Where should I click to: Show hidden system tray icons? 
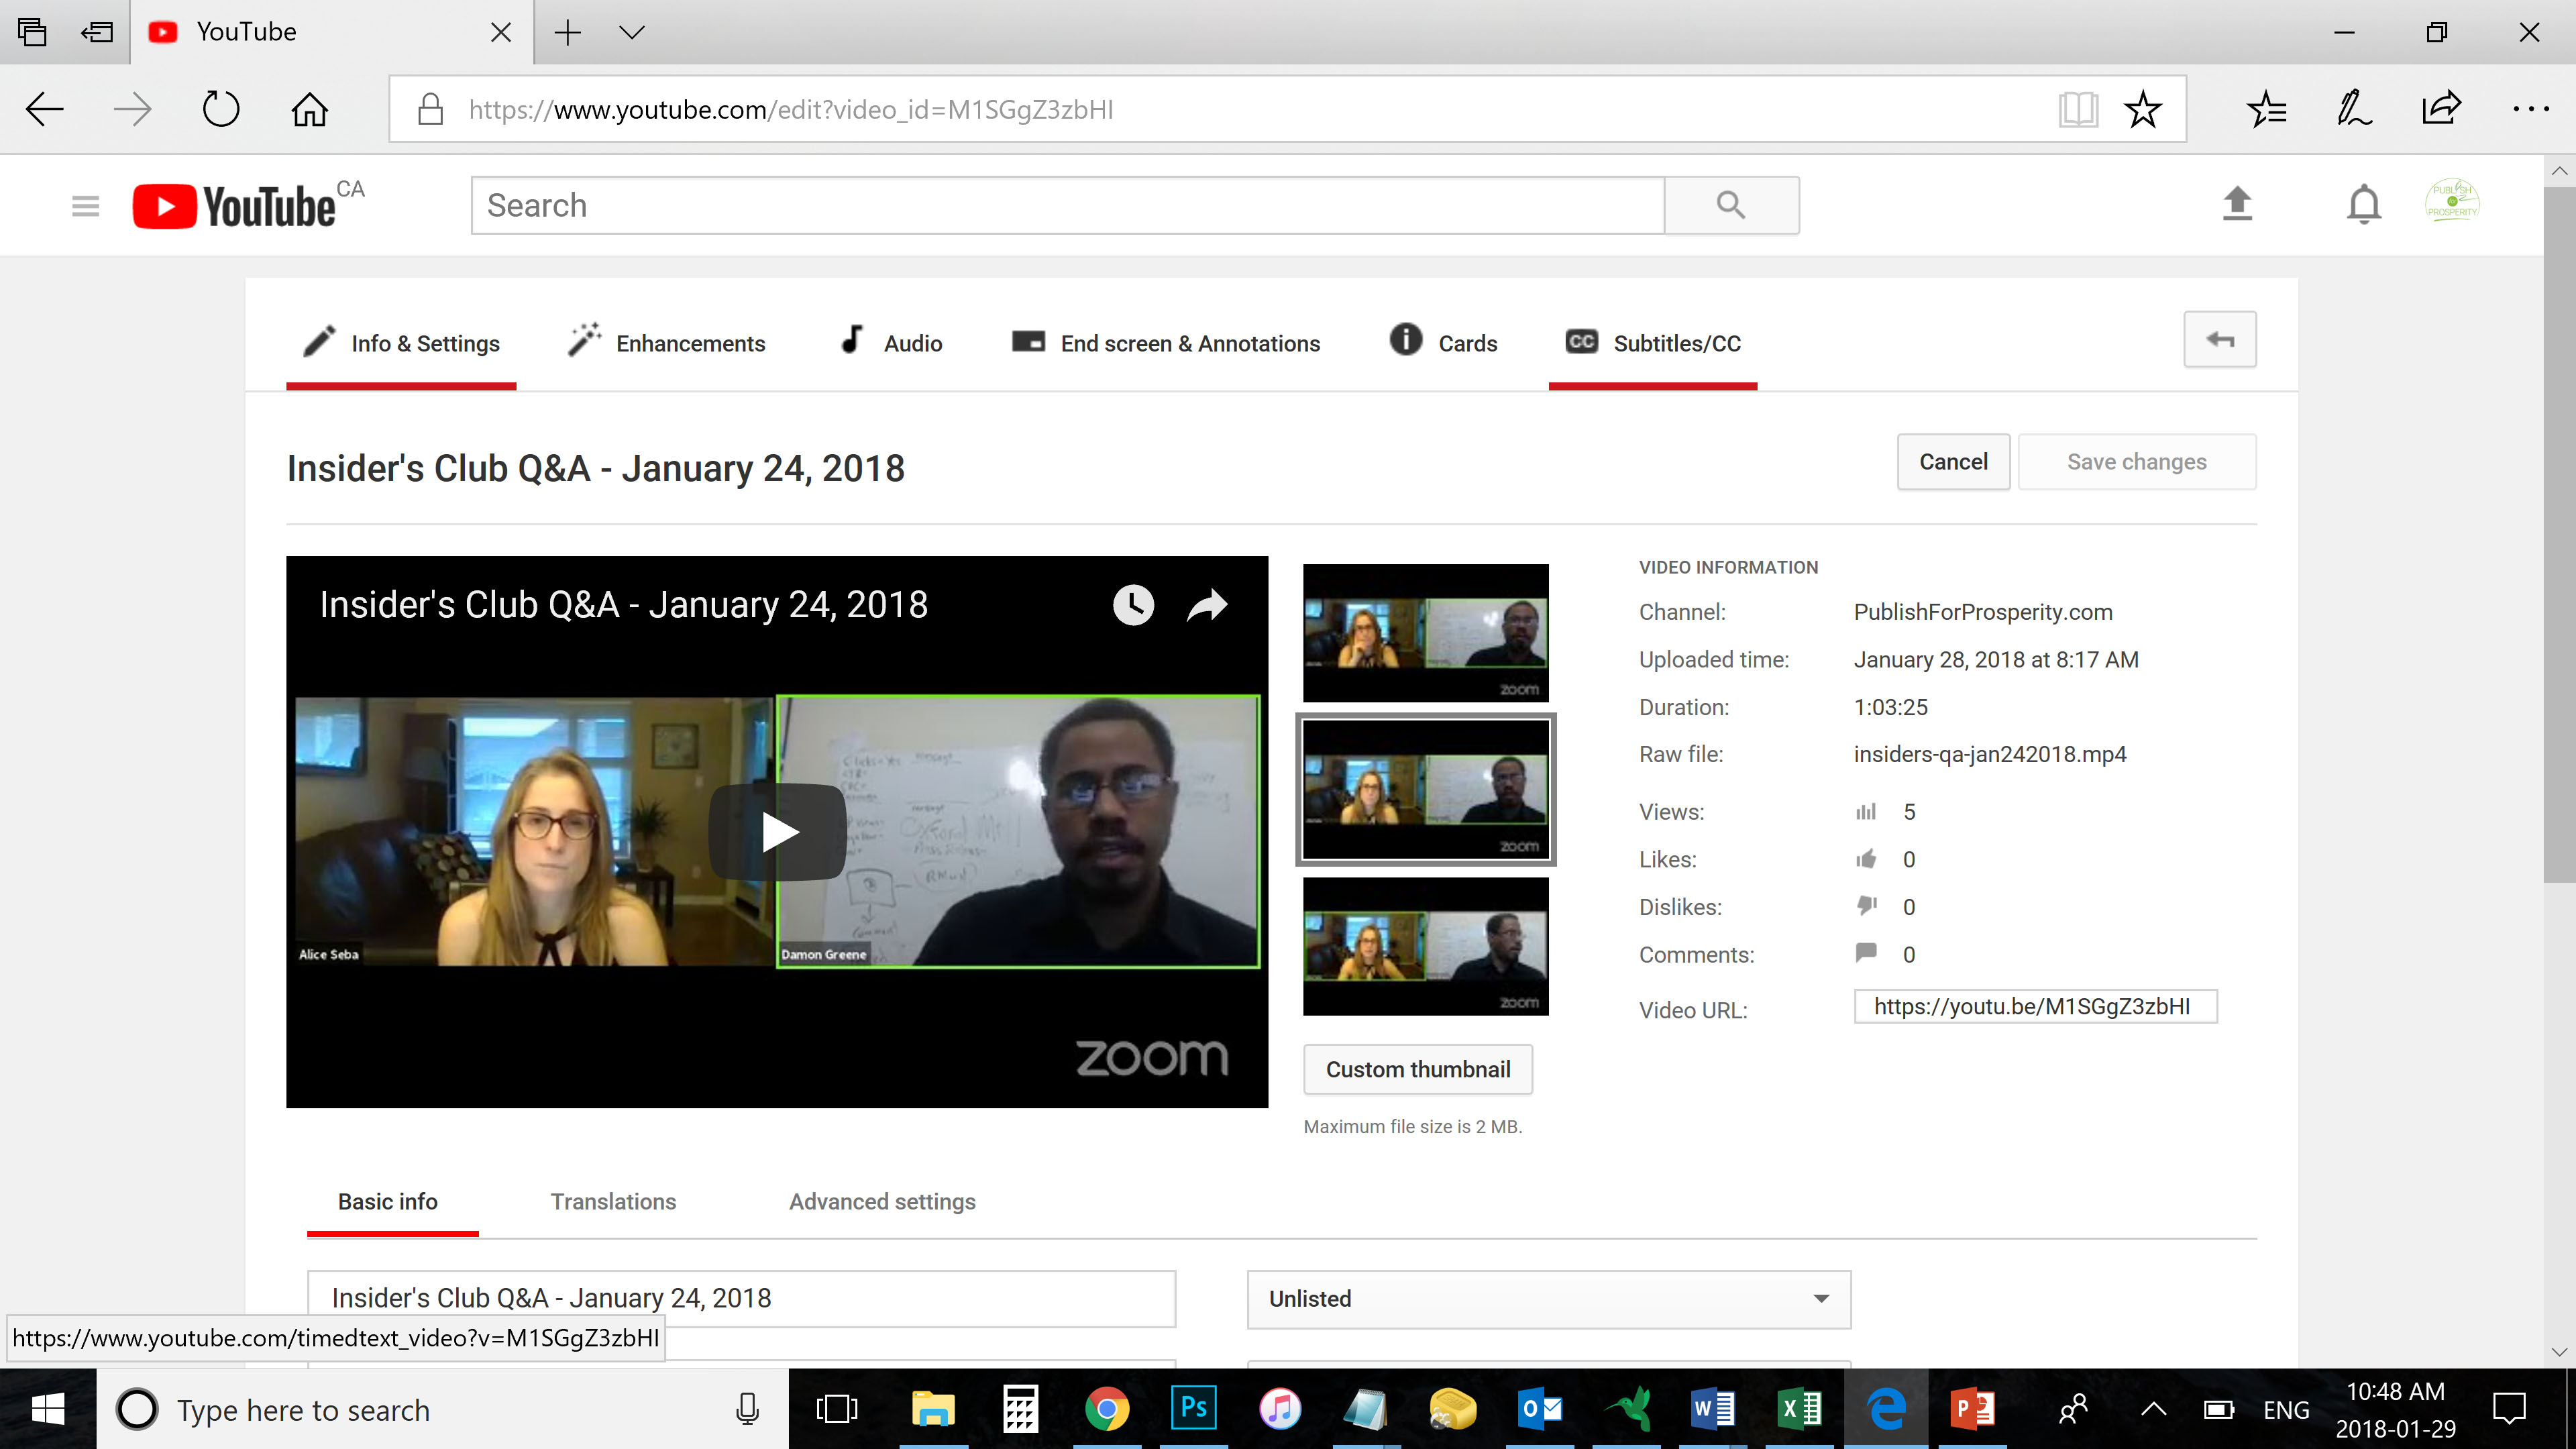tap(2153, 1409)
